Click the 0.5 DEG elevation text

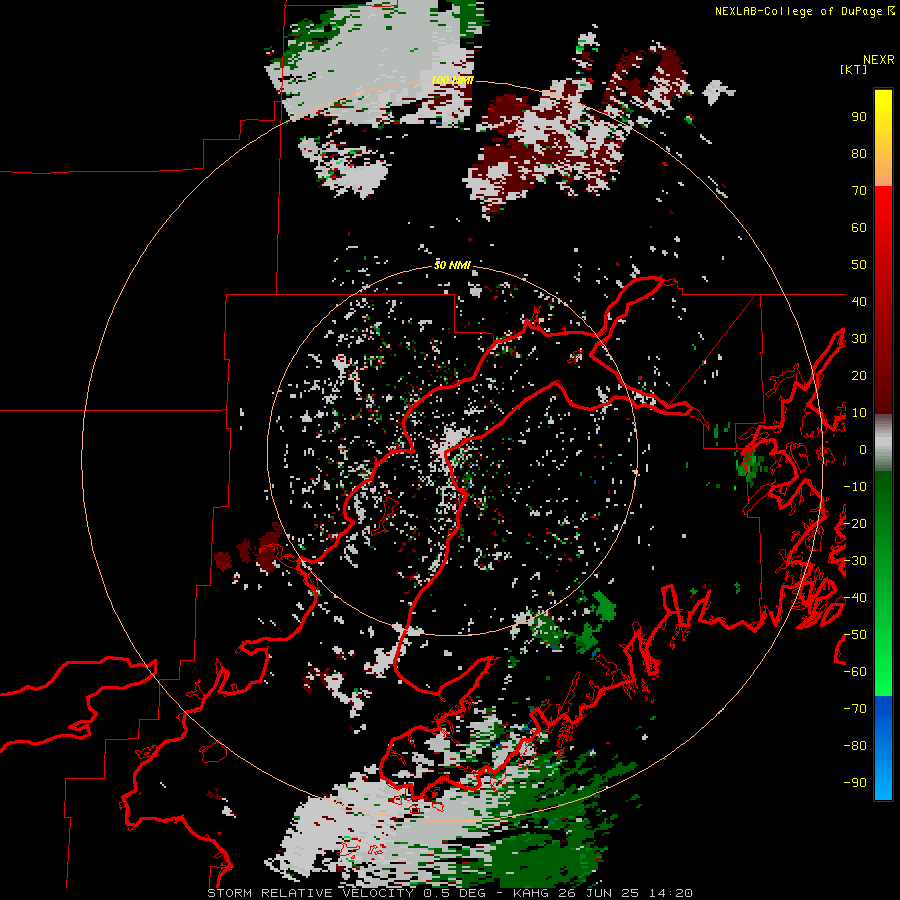(x=455, y=893)
